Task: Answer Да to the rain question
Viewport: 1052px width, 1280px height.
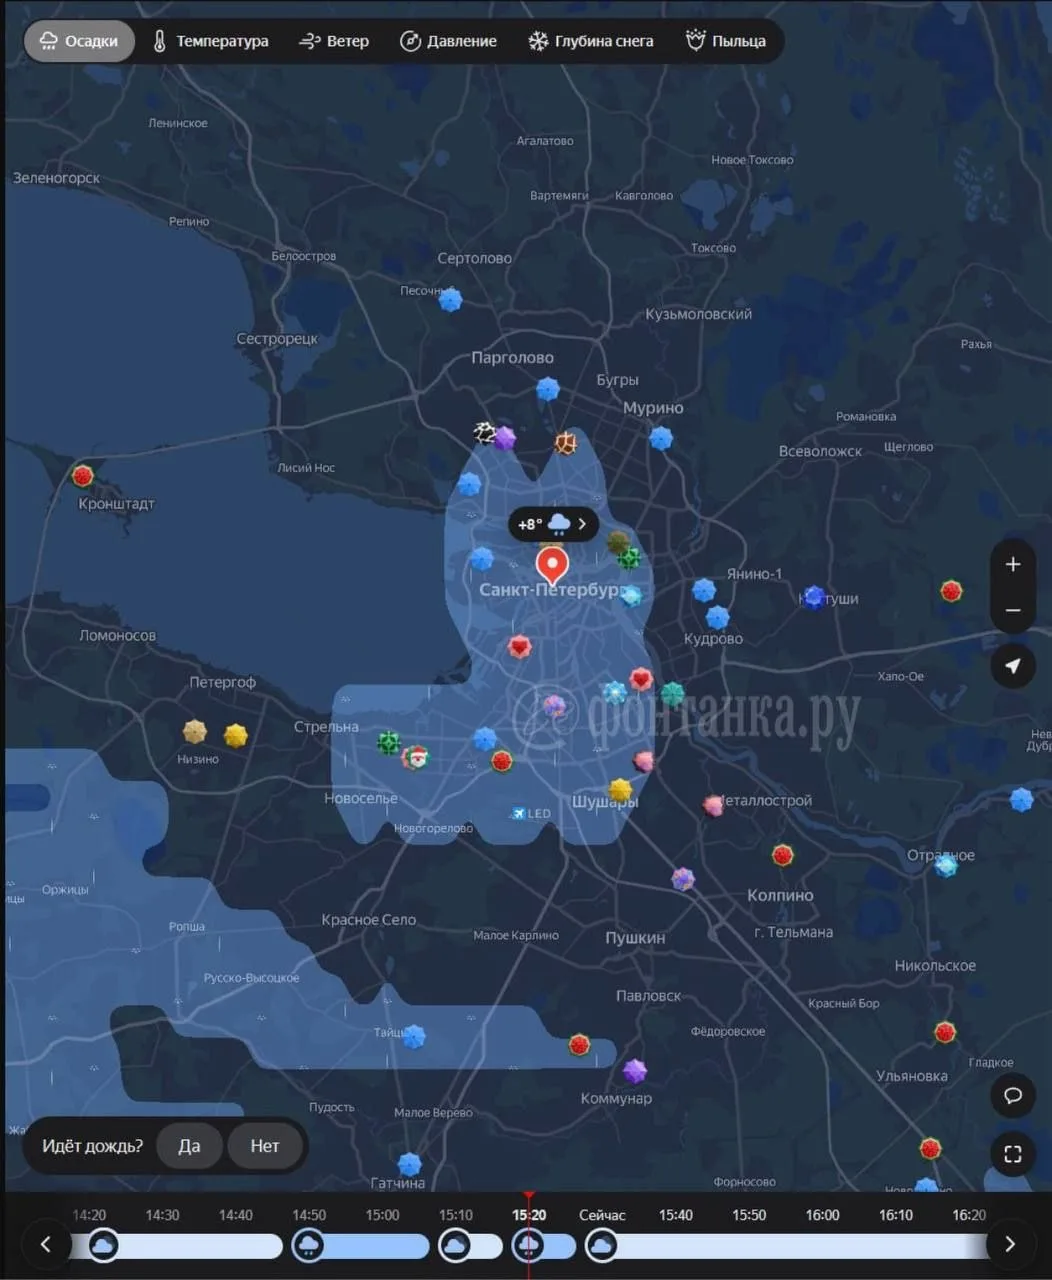Action: click(189, 1146)
